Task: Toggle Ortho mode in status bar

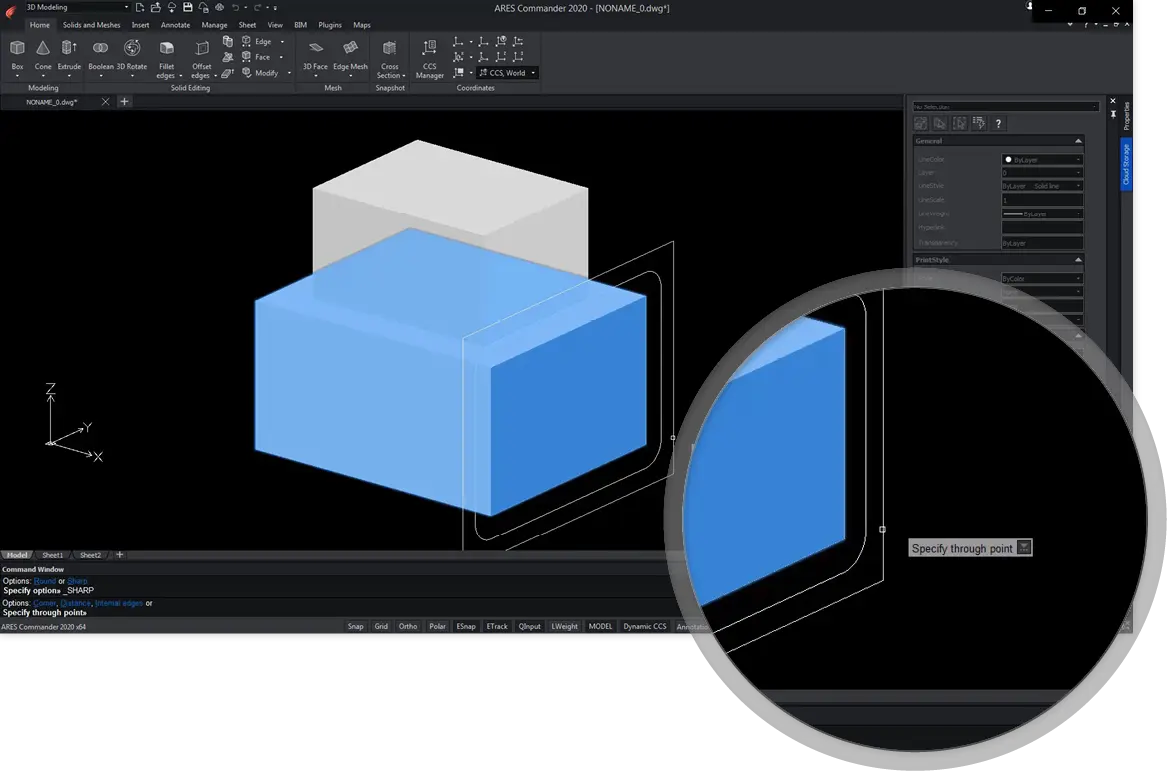Action: tap(408, 627)
